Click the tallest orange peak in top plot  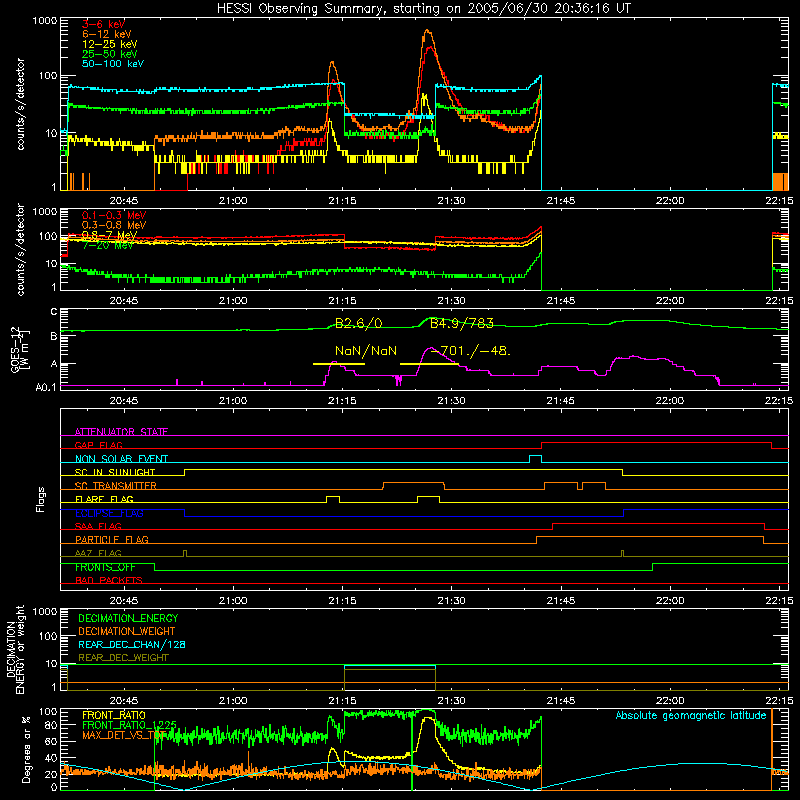tap(428, 31)
